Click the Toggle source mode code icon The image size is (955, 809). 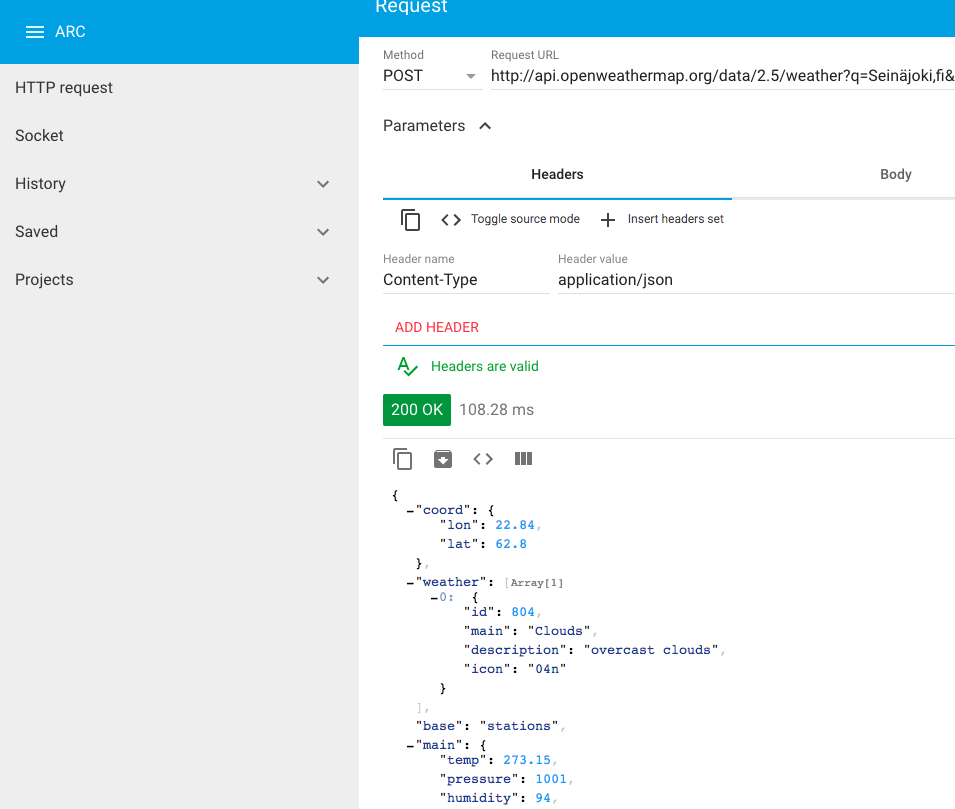click(451, 220)
